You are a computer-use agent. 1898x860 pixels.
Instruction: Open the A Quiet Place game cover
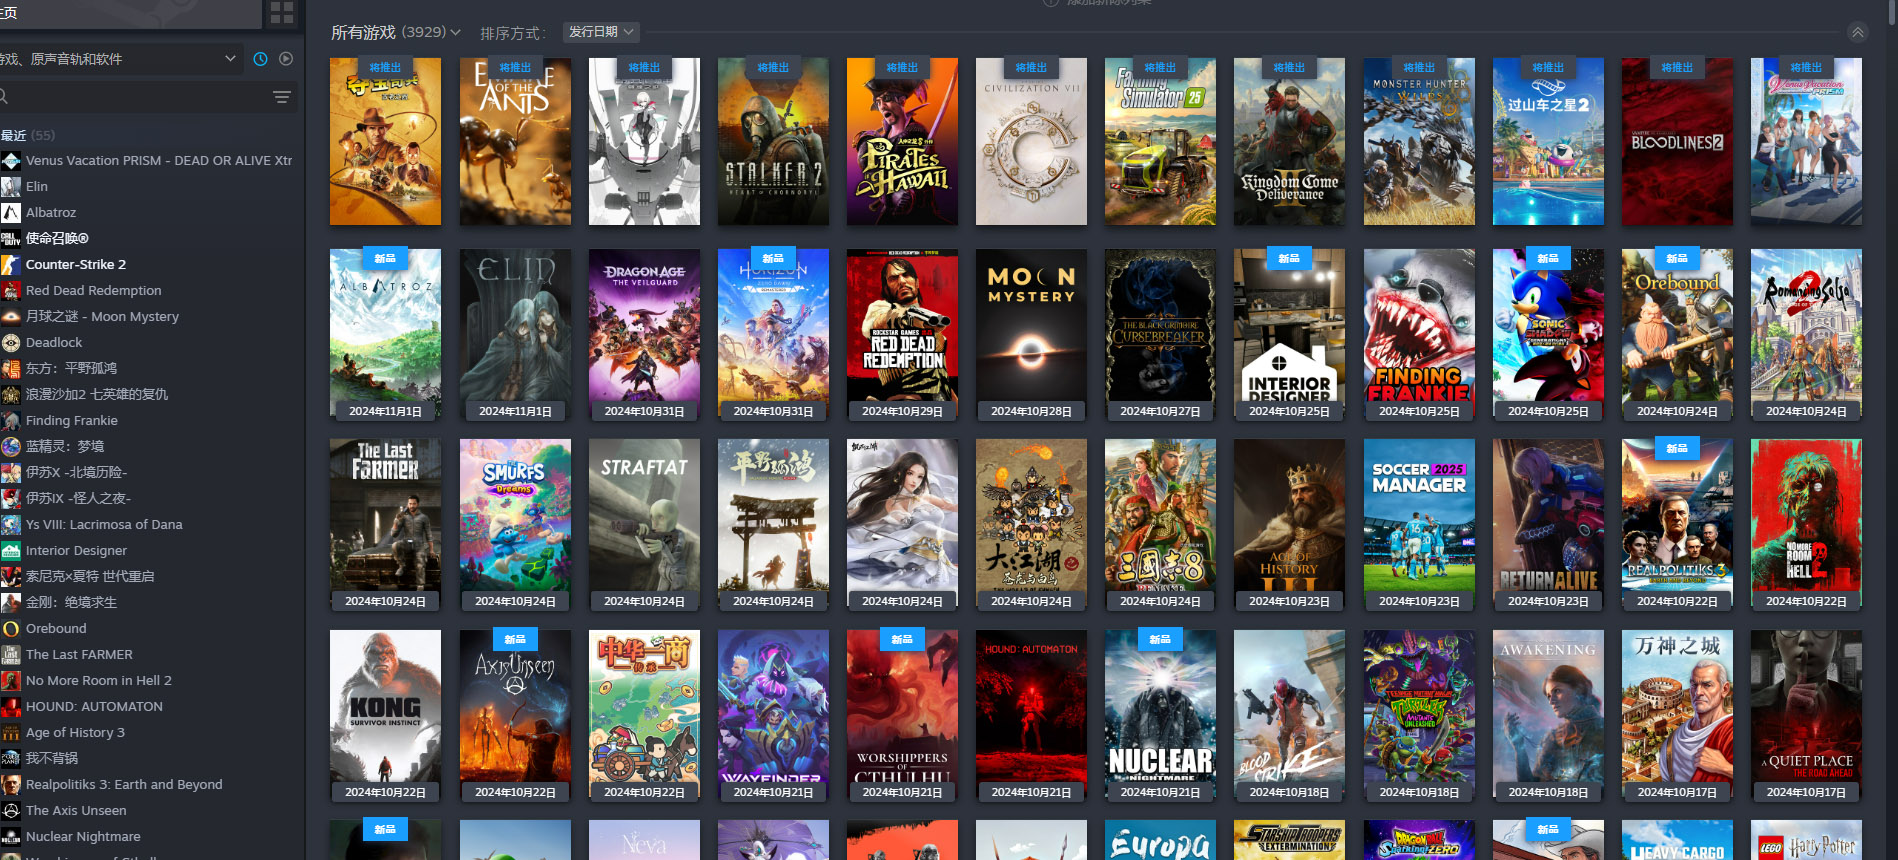point(1806,714)
